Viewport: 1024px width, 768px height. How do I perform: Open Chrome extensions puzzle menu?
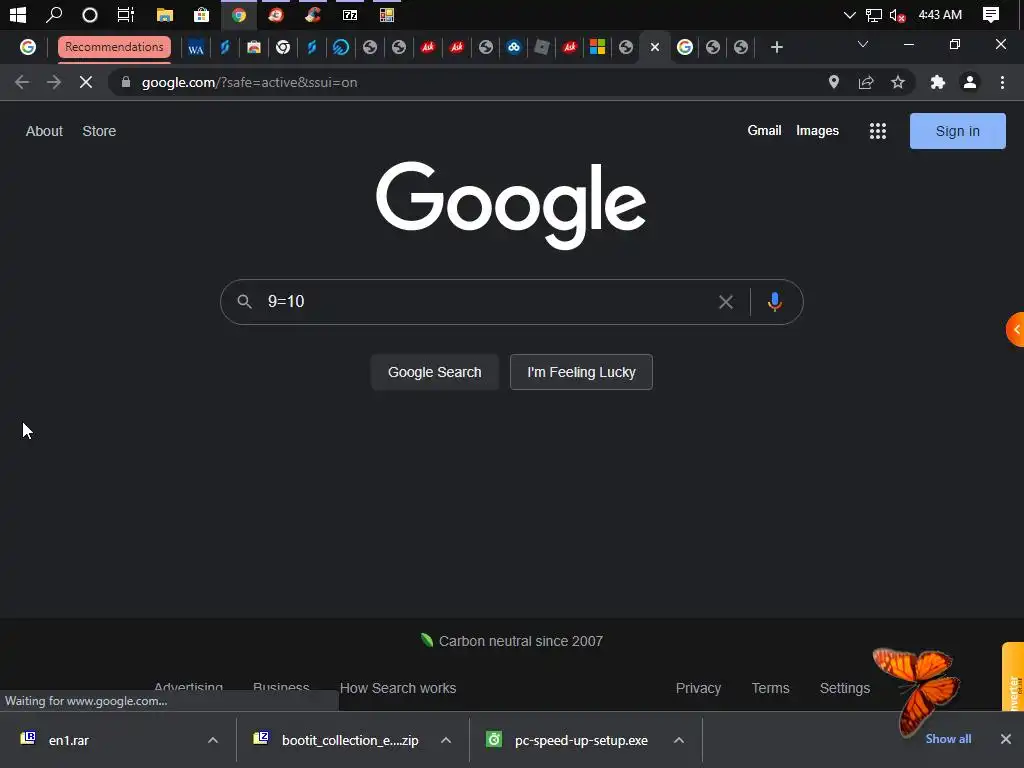tap(938, 82)
